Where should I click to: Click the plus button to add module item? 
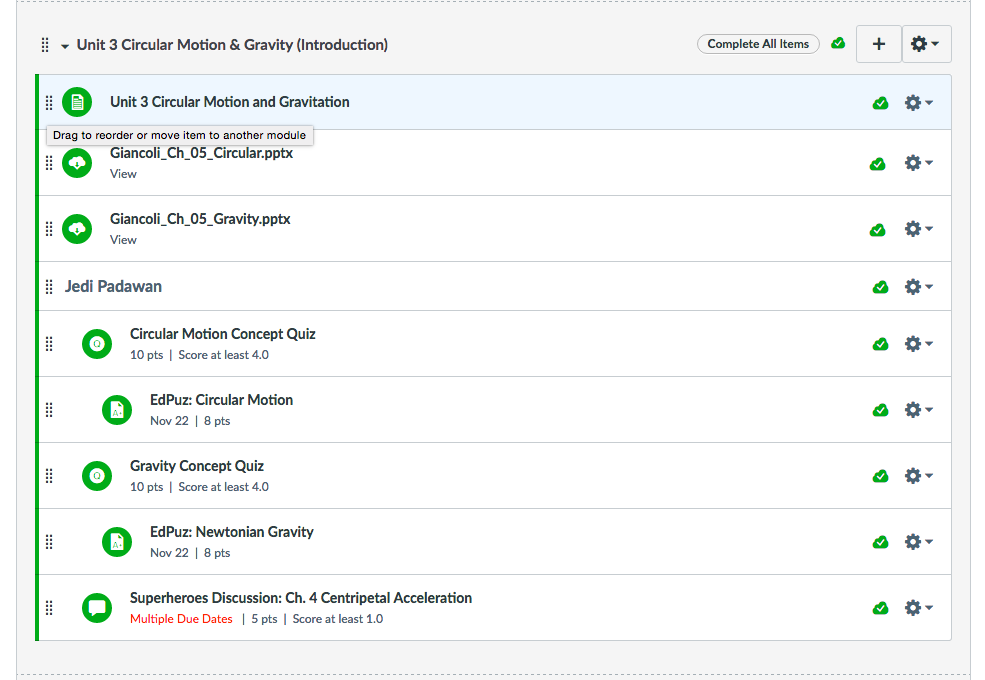click(879, 44)
